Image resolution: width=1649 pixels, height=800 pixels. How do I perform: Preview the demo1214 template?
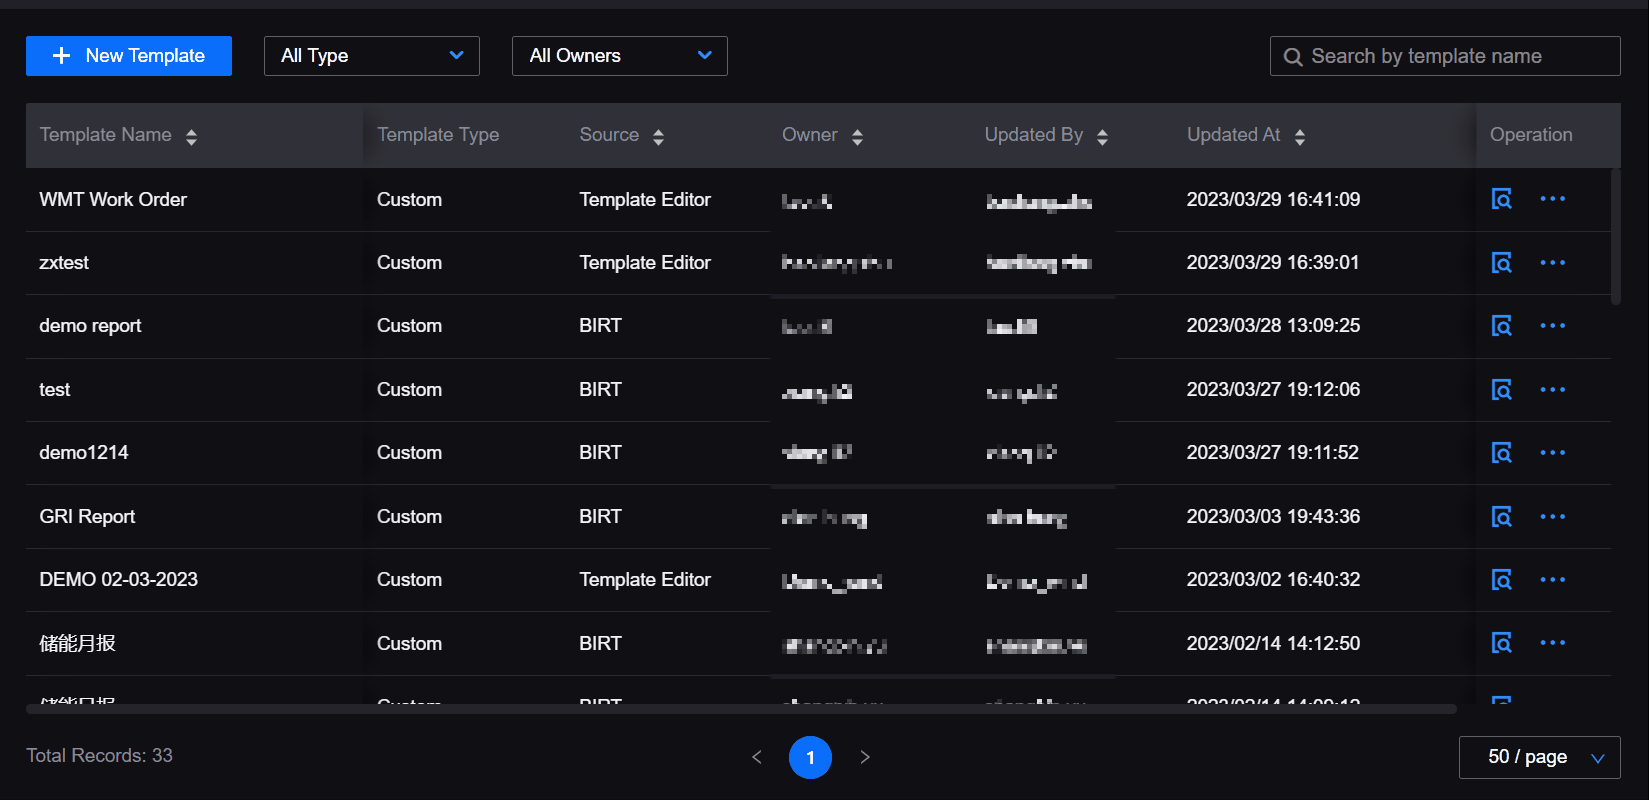(1501, 453)
